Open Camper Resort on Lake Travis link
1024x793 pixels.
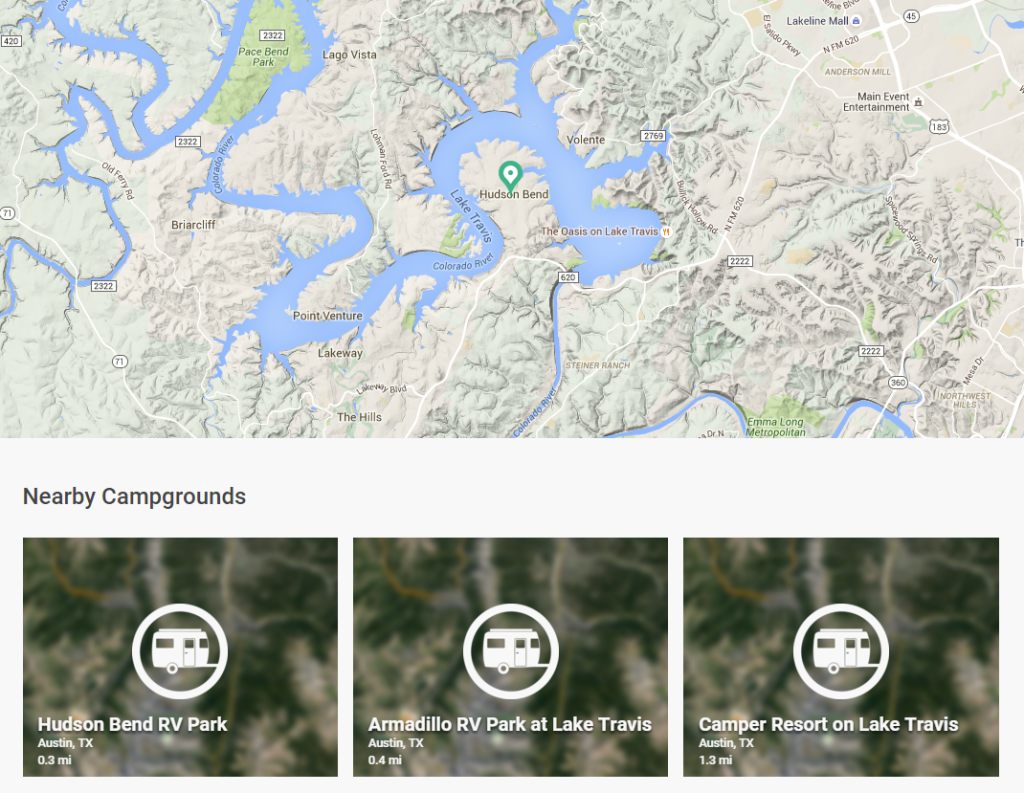828,724
